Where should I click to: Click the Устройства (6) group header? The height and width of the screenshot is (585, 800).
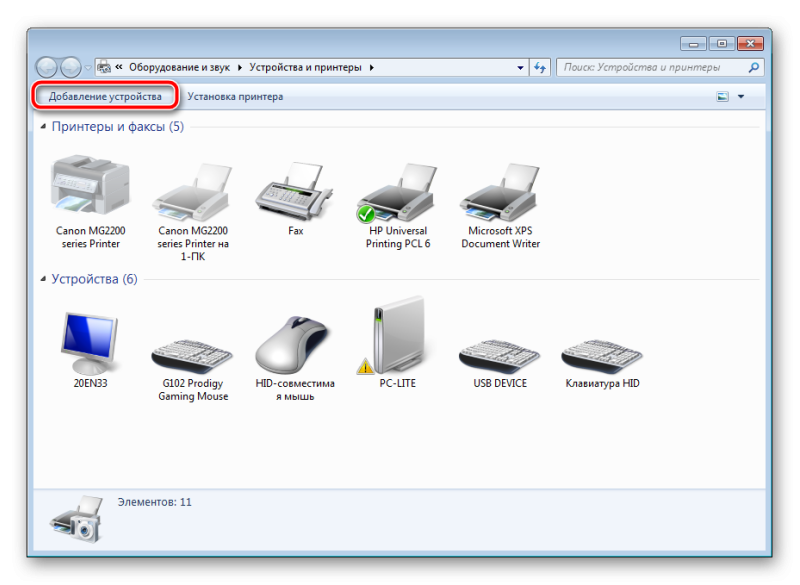94,279
